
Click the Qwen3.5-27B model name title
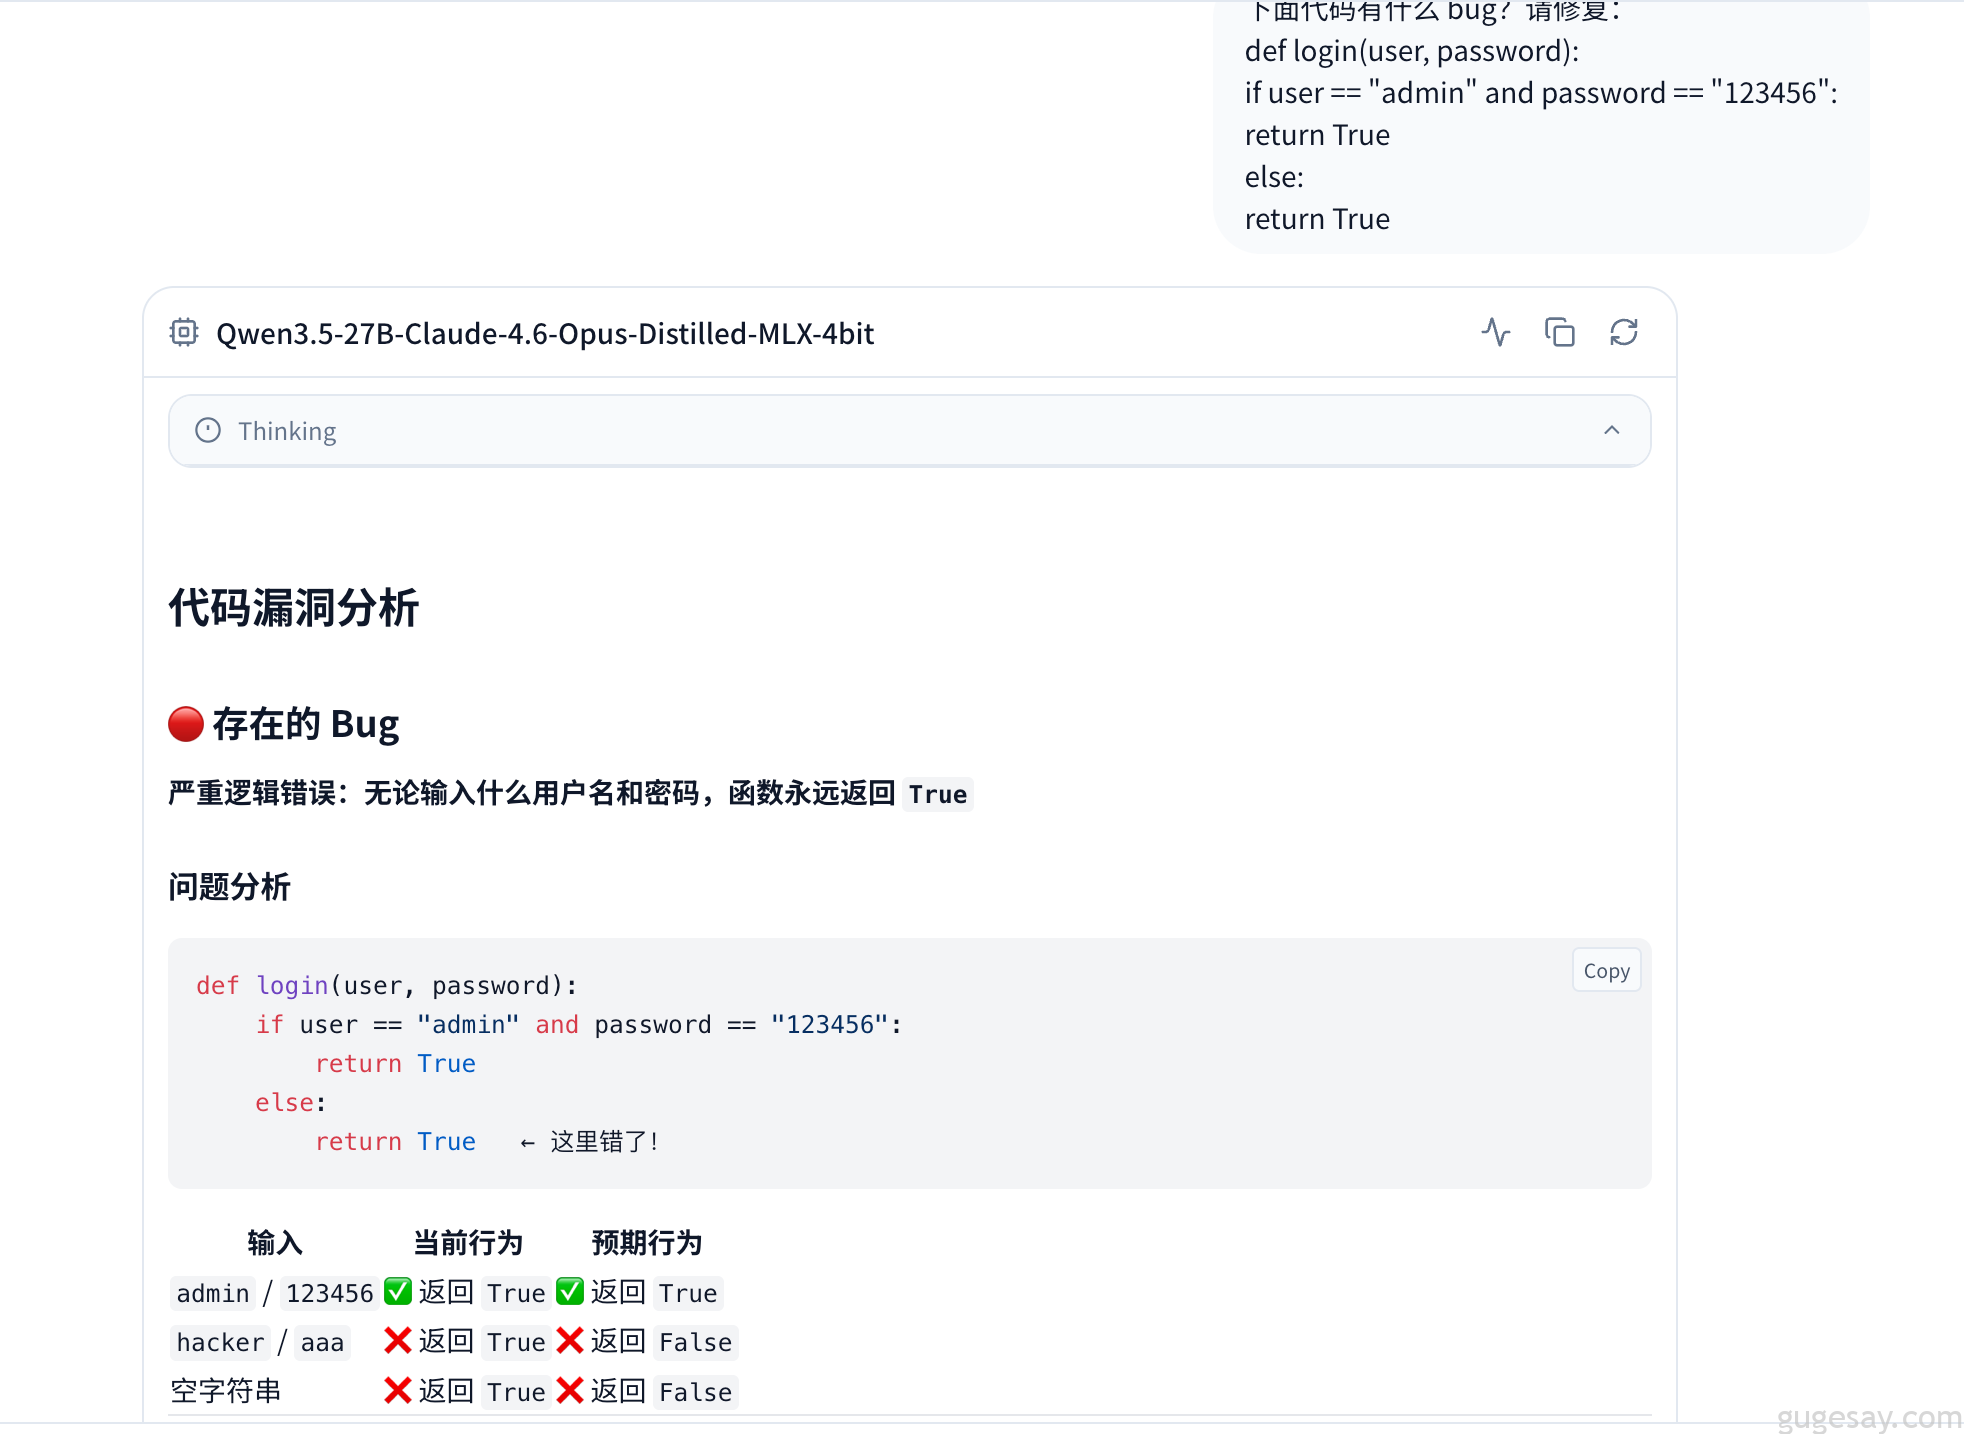[x=545, y=333]
